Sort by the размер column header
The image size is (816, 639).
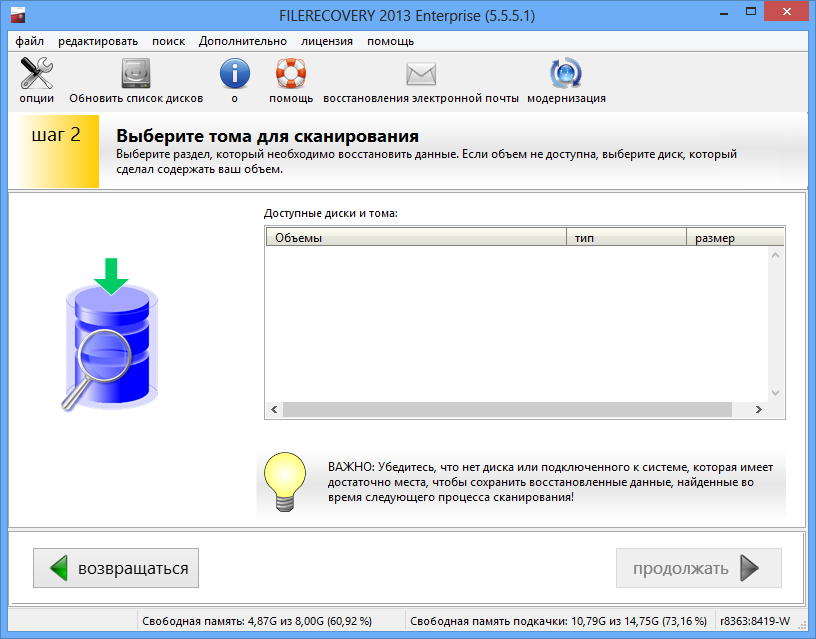click(735, 238)
